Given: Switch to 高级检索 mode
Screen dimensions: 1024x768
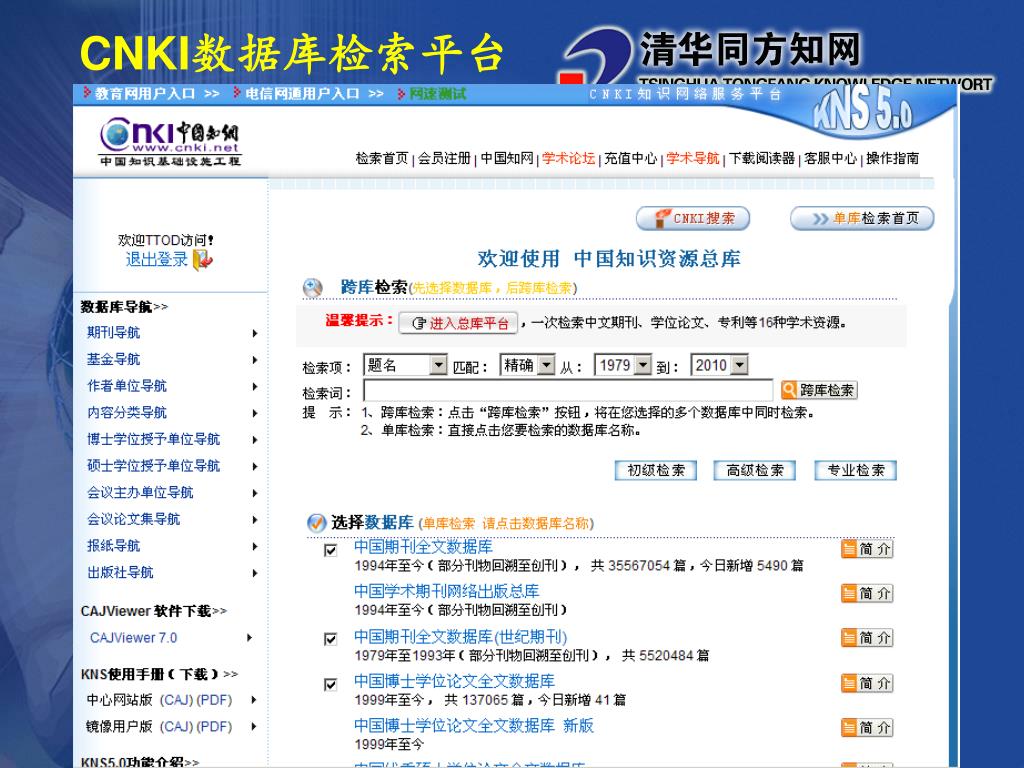Looking at the screenshot, I should coord(755,470).
